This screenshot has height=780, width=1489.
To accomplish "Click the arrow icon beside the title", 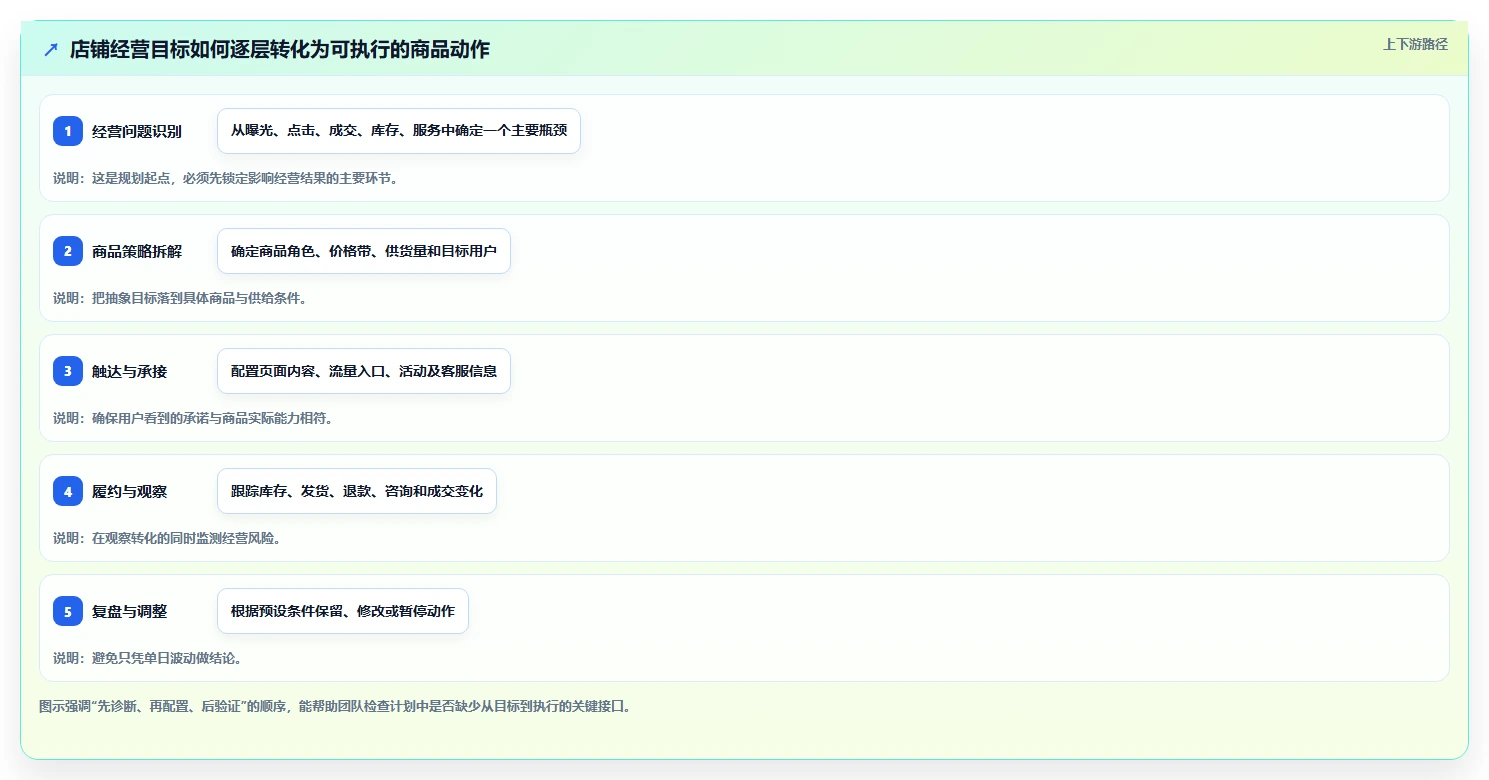I will pyautogui.click(x=51, y=50).
